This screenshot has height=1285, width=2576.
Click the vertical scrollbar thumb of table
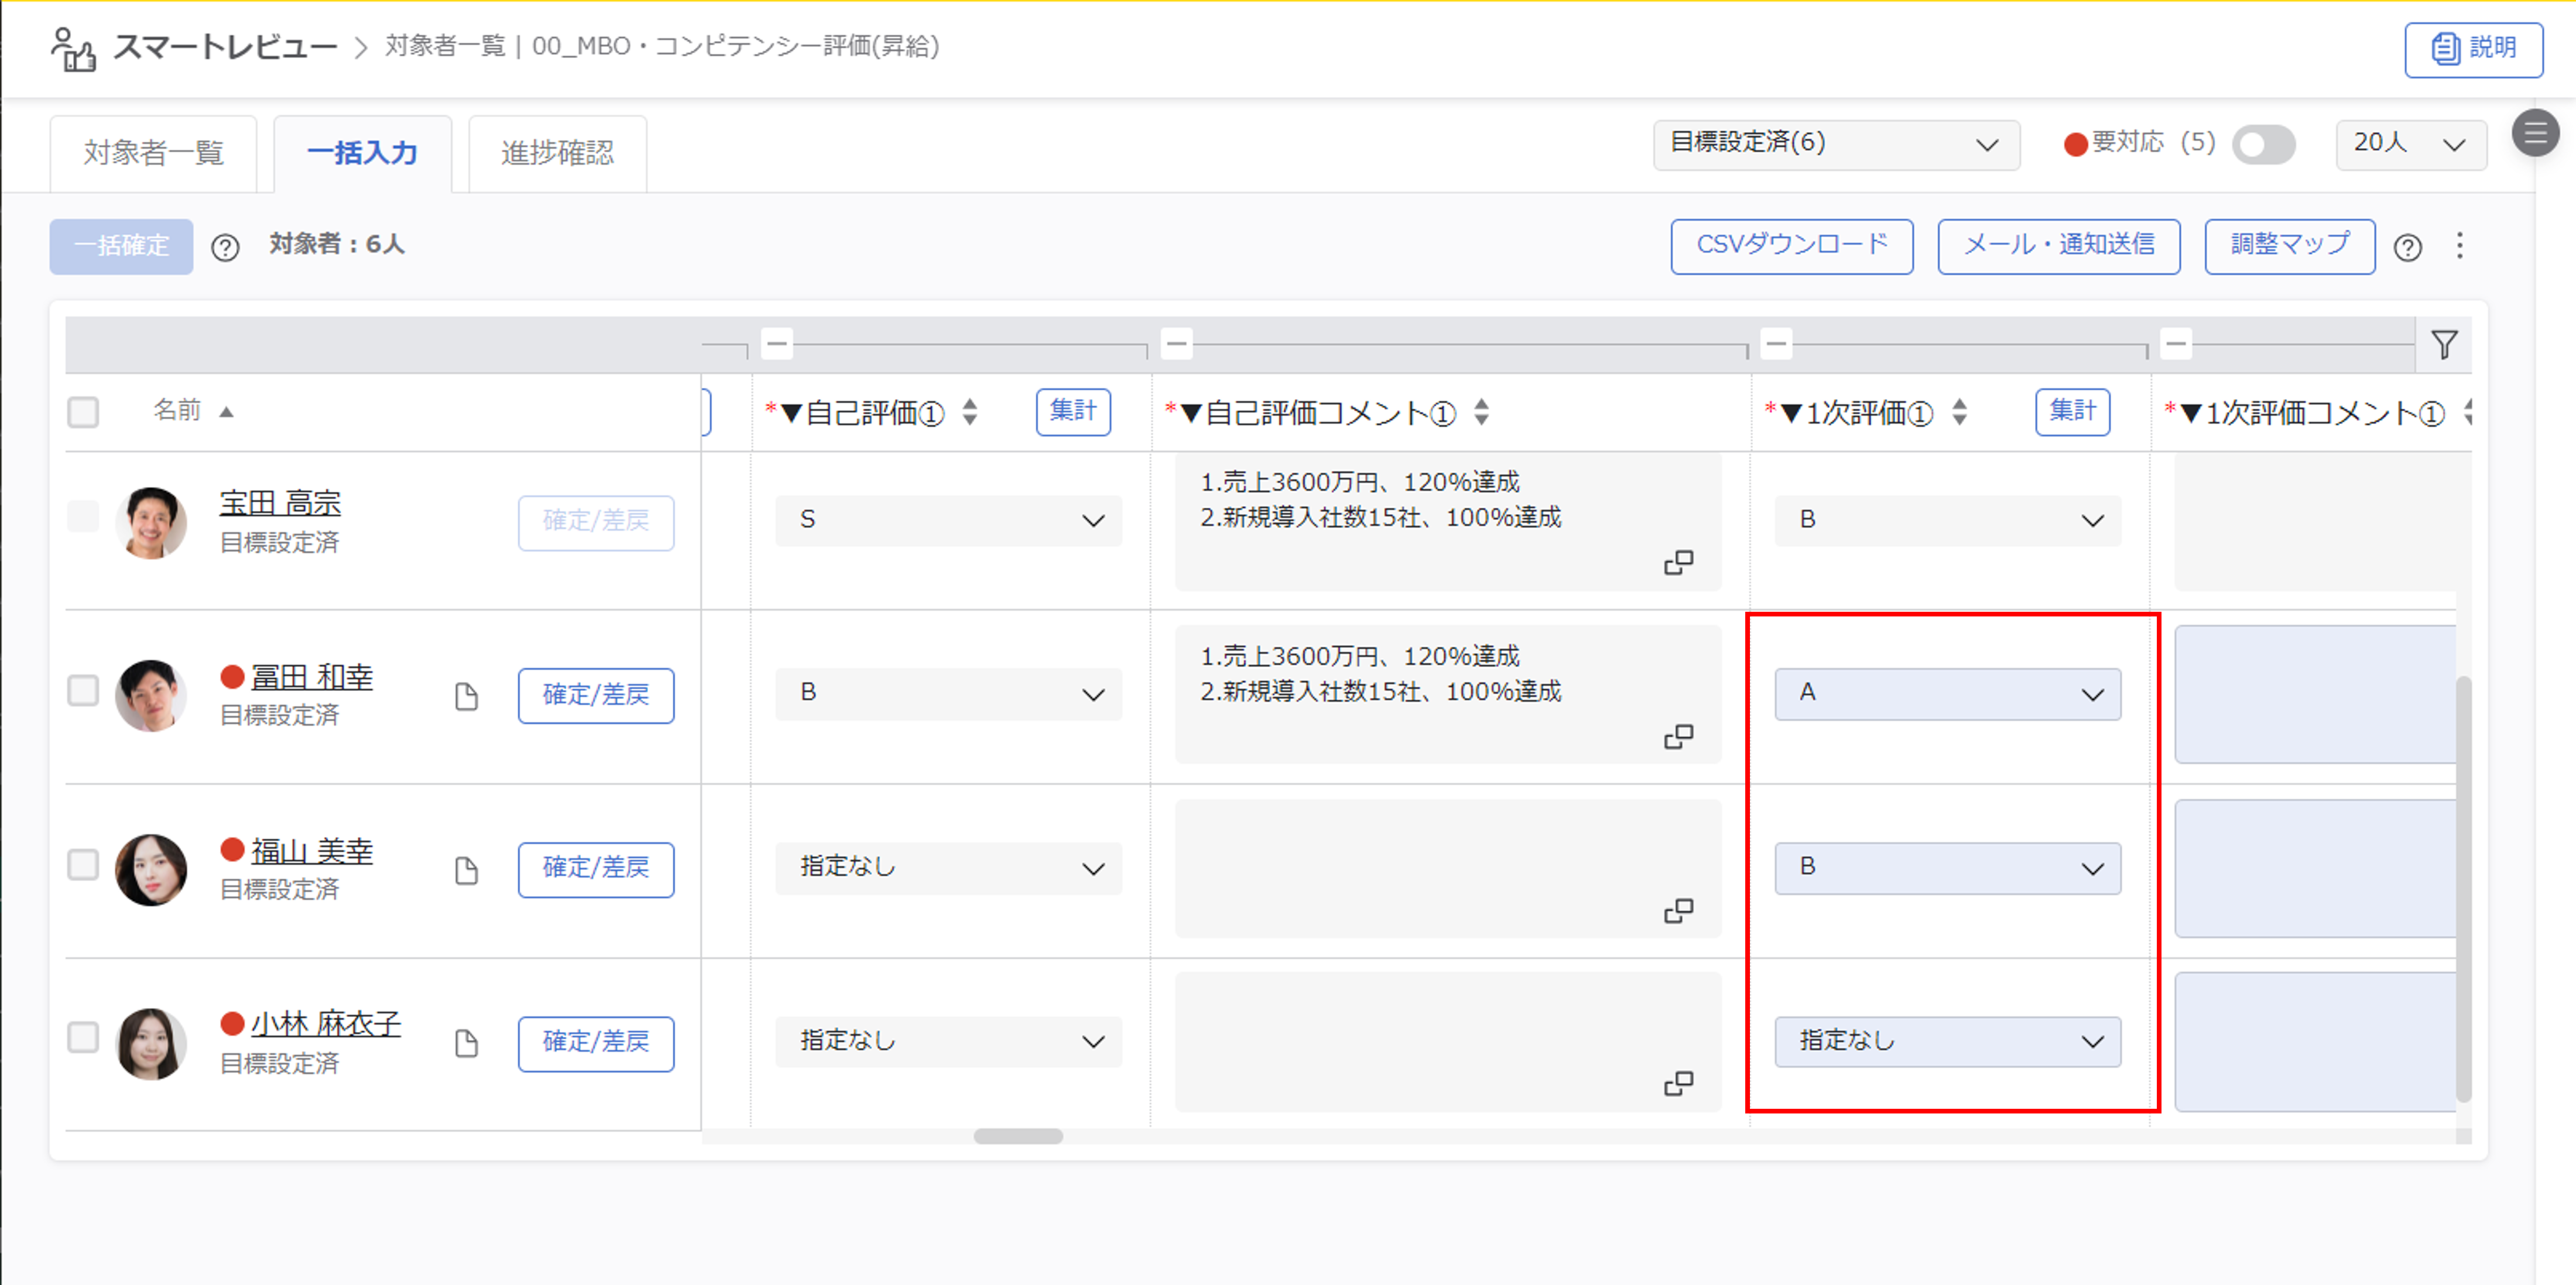(x=2464, y=890)
